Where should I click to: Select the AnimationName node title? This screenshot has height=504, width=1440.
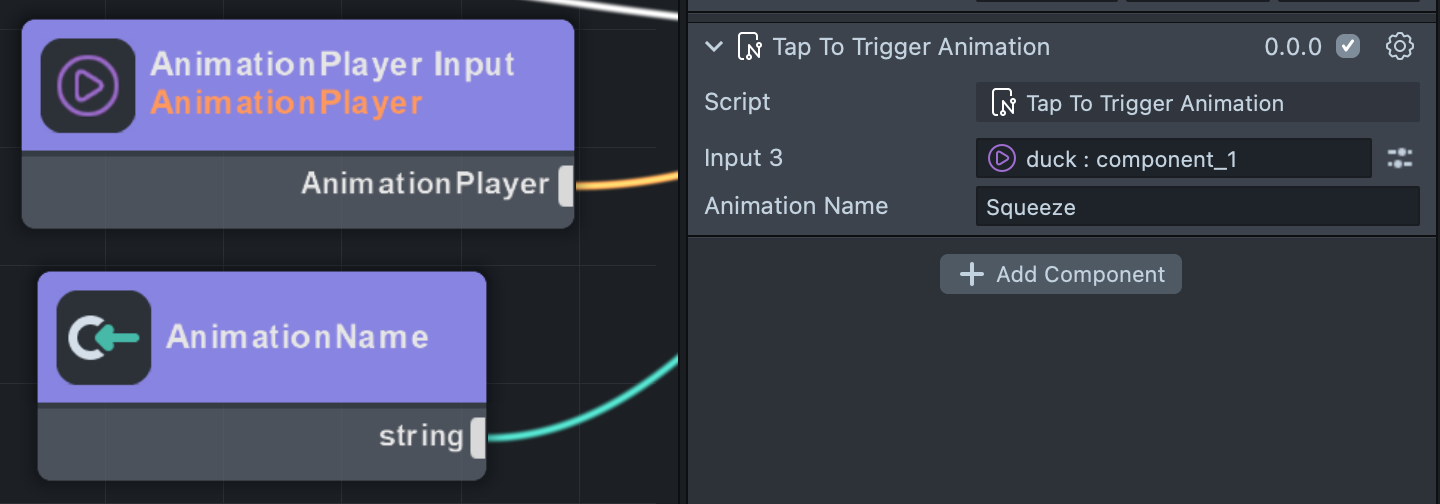297,336
